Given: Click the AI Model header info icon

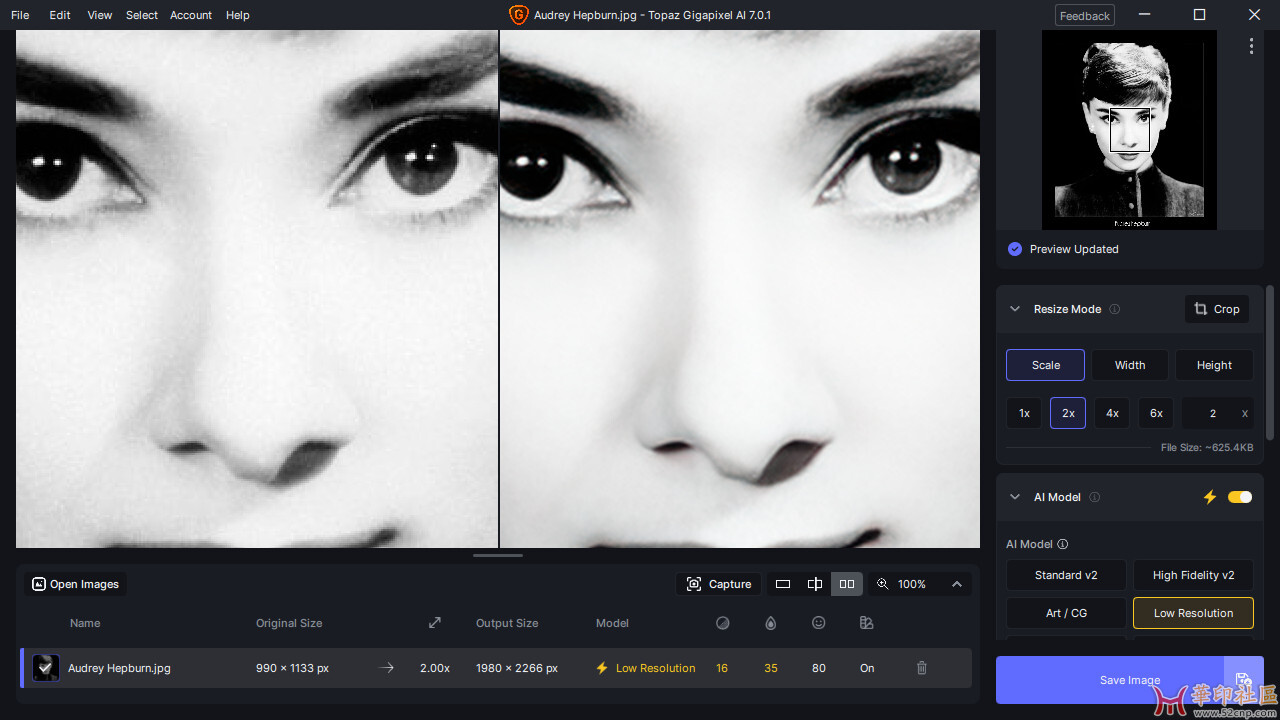Looking at the screenshot, I should 1095,497.
